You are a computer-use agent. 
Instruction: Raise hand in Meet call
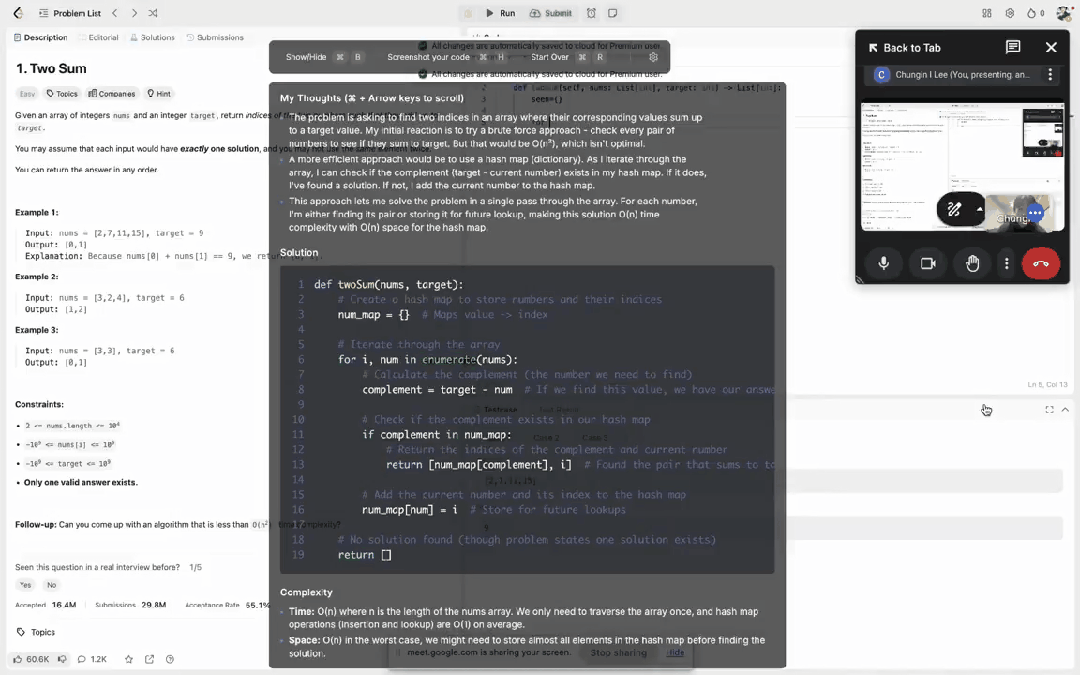pos(972,263)
